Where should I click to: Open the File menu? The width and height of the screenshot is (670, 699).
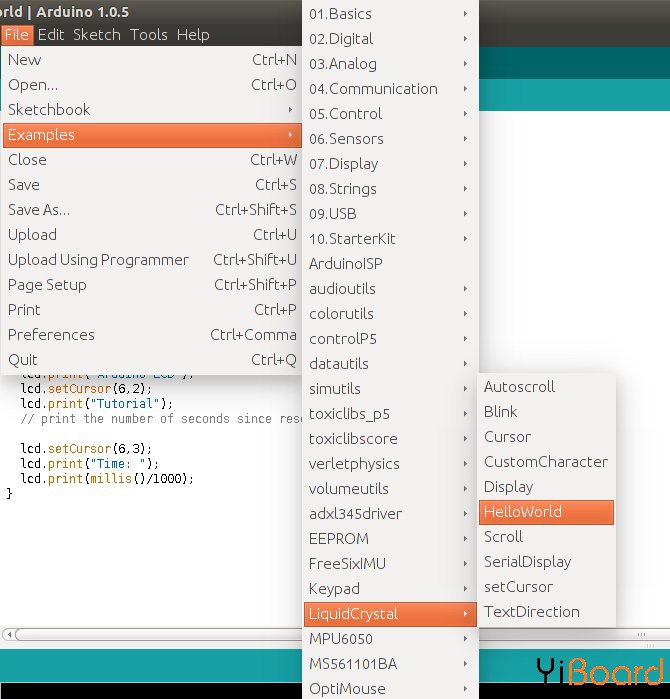pyautogui.click(x=17, y=35)
